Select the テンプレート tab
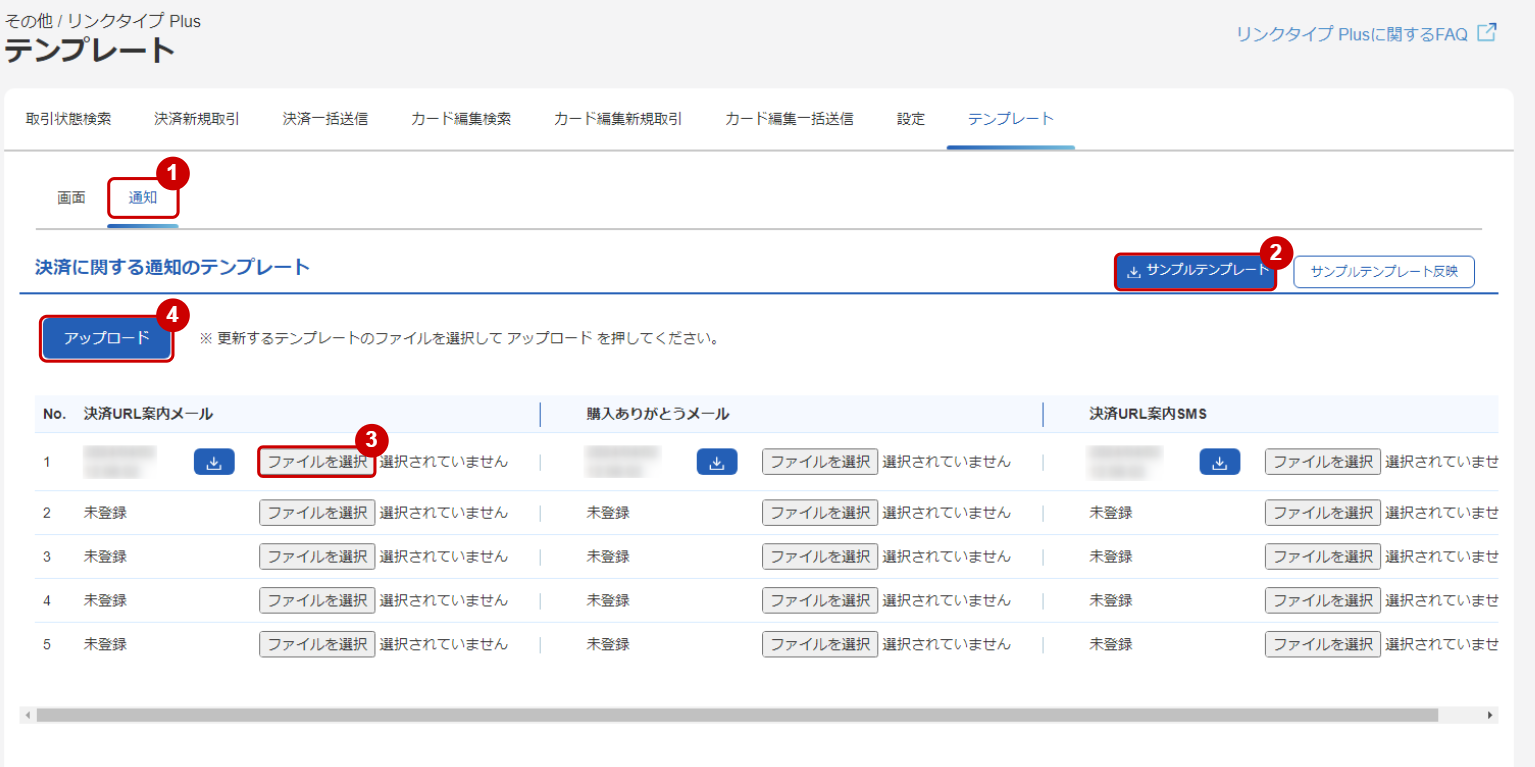The height and width of the screenshot is (767, 1535). click(x=1011, y=119)
